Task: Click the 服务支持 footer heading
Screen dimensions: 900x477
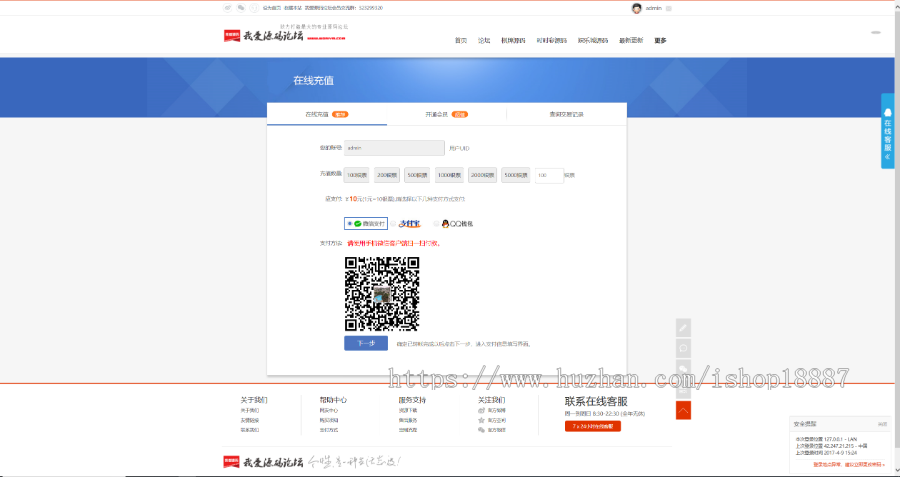Action: point(412,400)
